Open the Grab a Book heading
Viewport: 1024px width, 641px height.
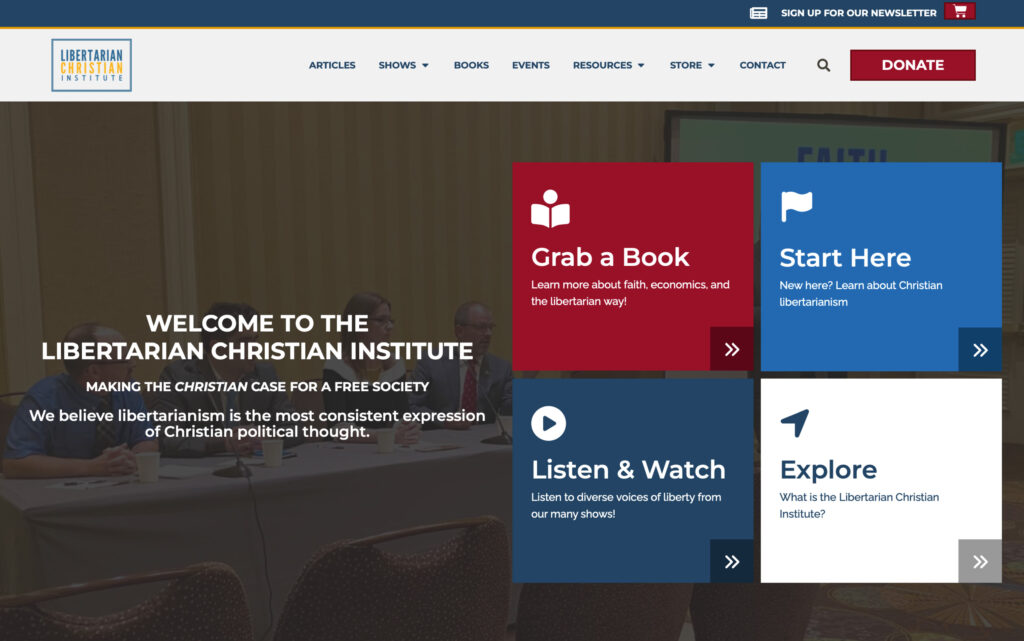coord(610,257)
